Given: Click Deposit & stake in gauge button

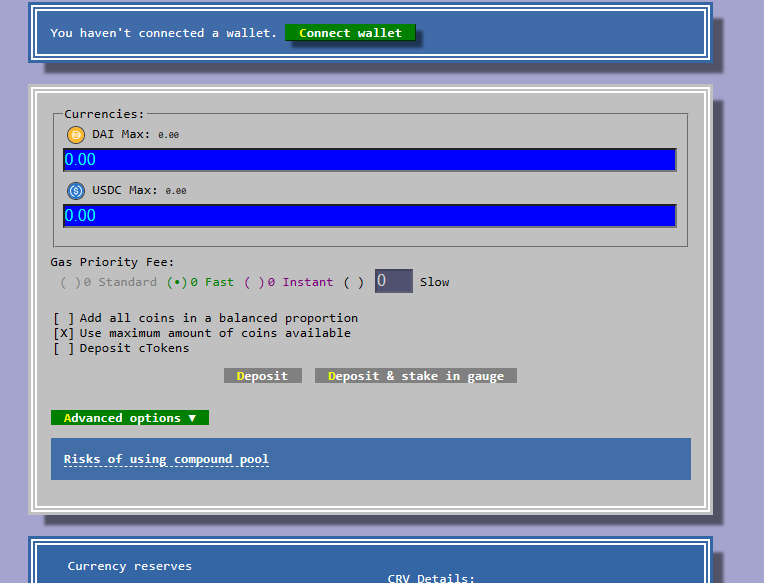Looking at the screenshot, I should (x=416, y=376).
